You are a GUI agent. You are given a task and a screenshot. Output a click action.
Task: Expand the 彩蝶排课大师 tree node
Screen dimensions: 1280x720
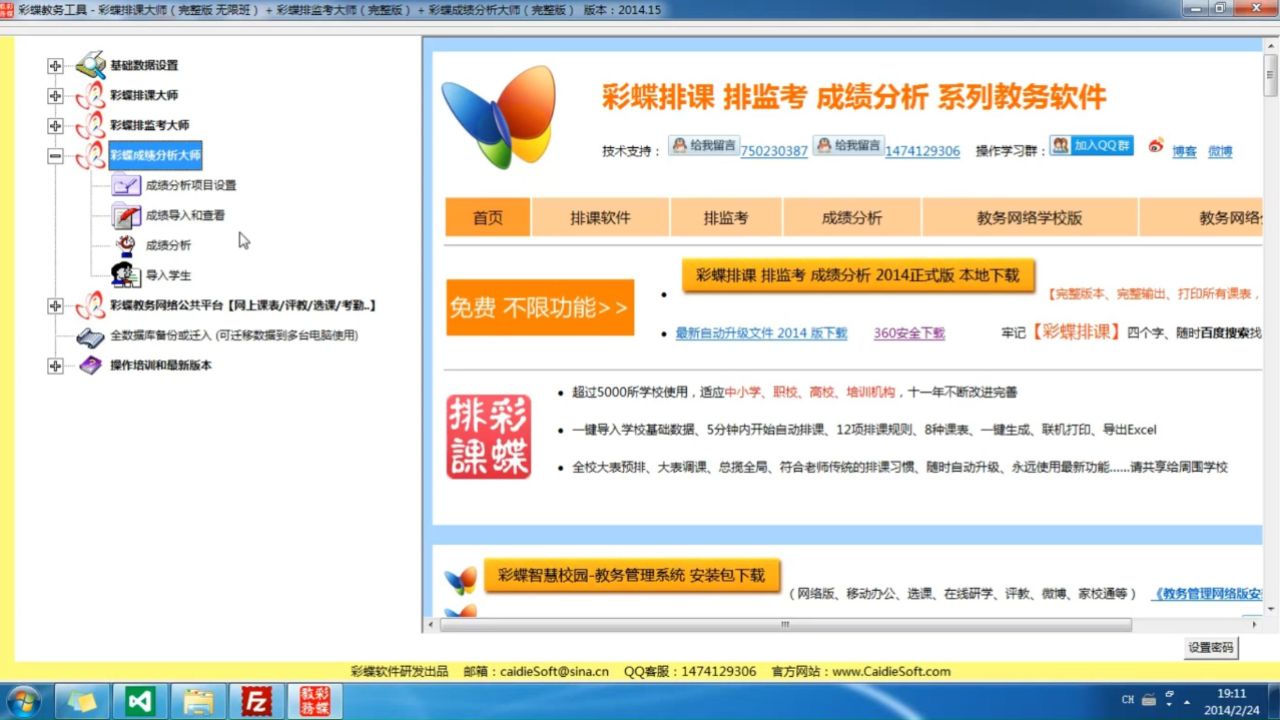55,96
